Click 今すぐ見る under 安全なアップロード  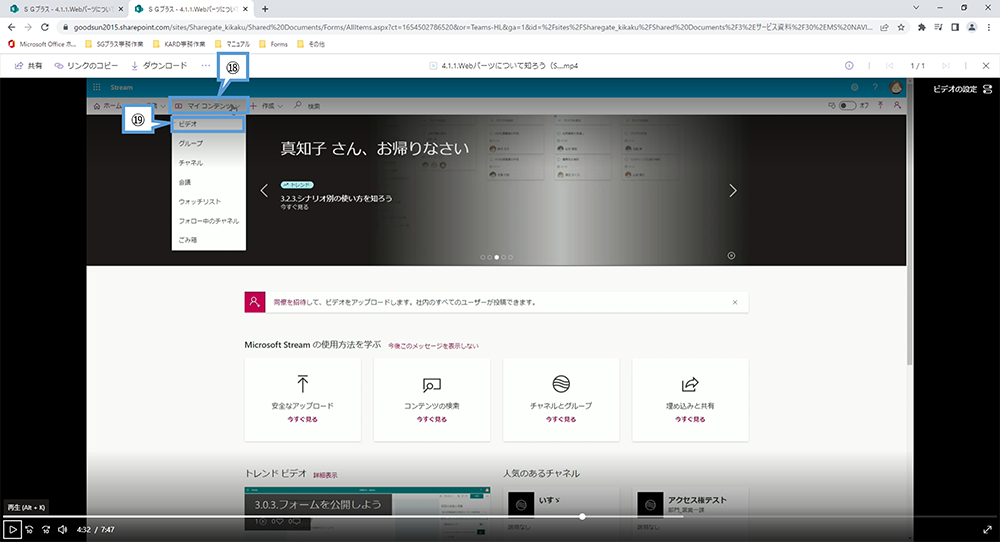tap(302, 419)
